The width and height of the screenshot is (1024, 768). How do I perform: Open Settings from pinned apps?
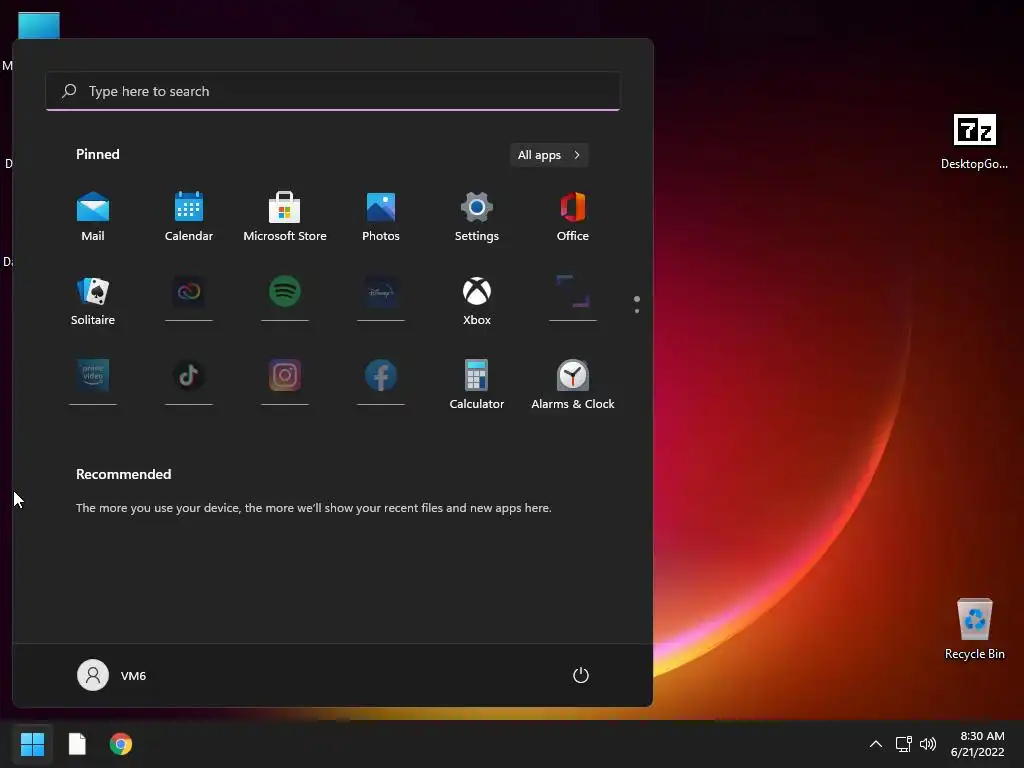pyautogui.click(x=477, y=217)
